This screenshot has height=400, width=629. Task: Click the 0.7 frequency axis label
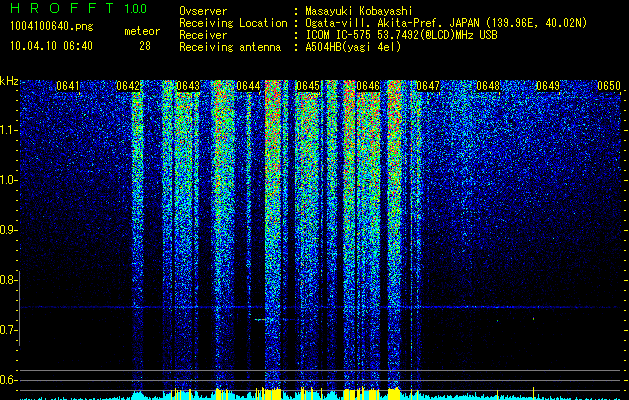pos(8,330)
